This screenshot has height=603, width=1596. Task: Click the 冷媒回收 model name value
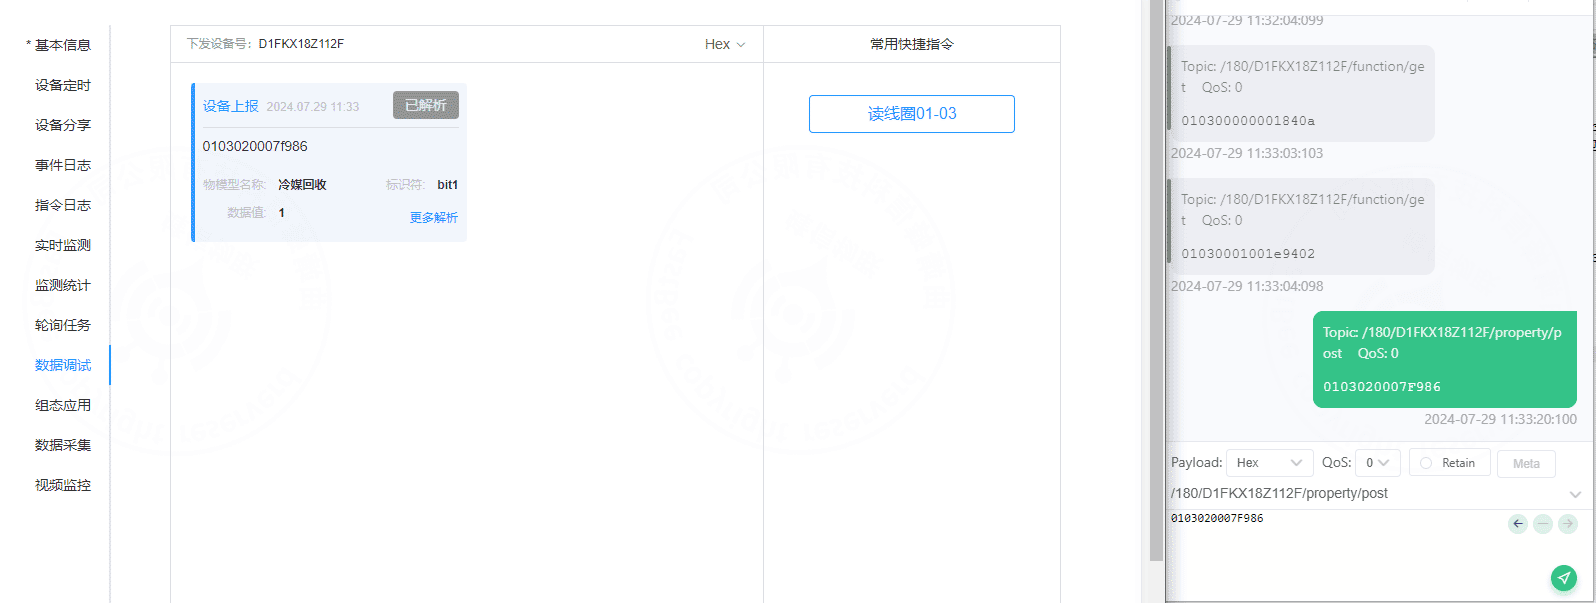(302, 185)
